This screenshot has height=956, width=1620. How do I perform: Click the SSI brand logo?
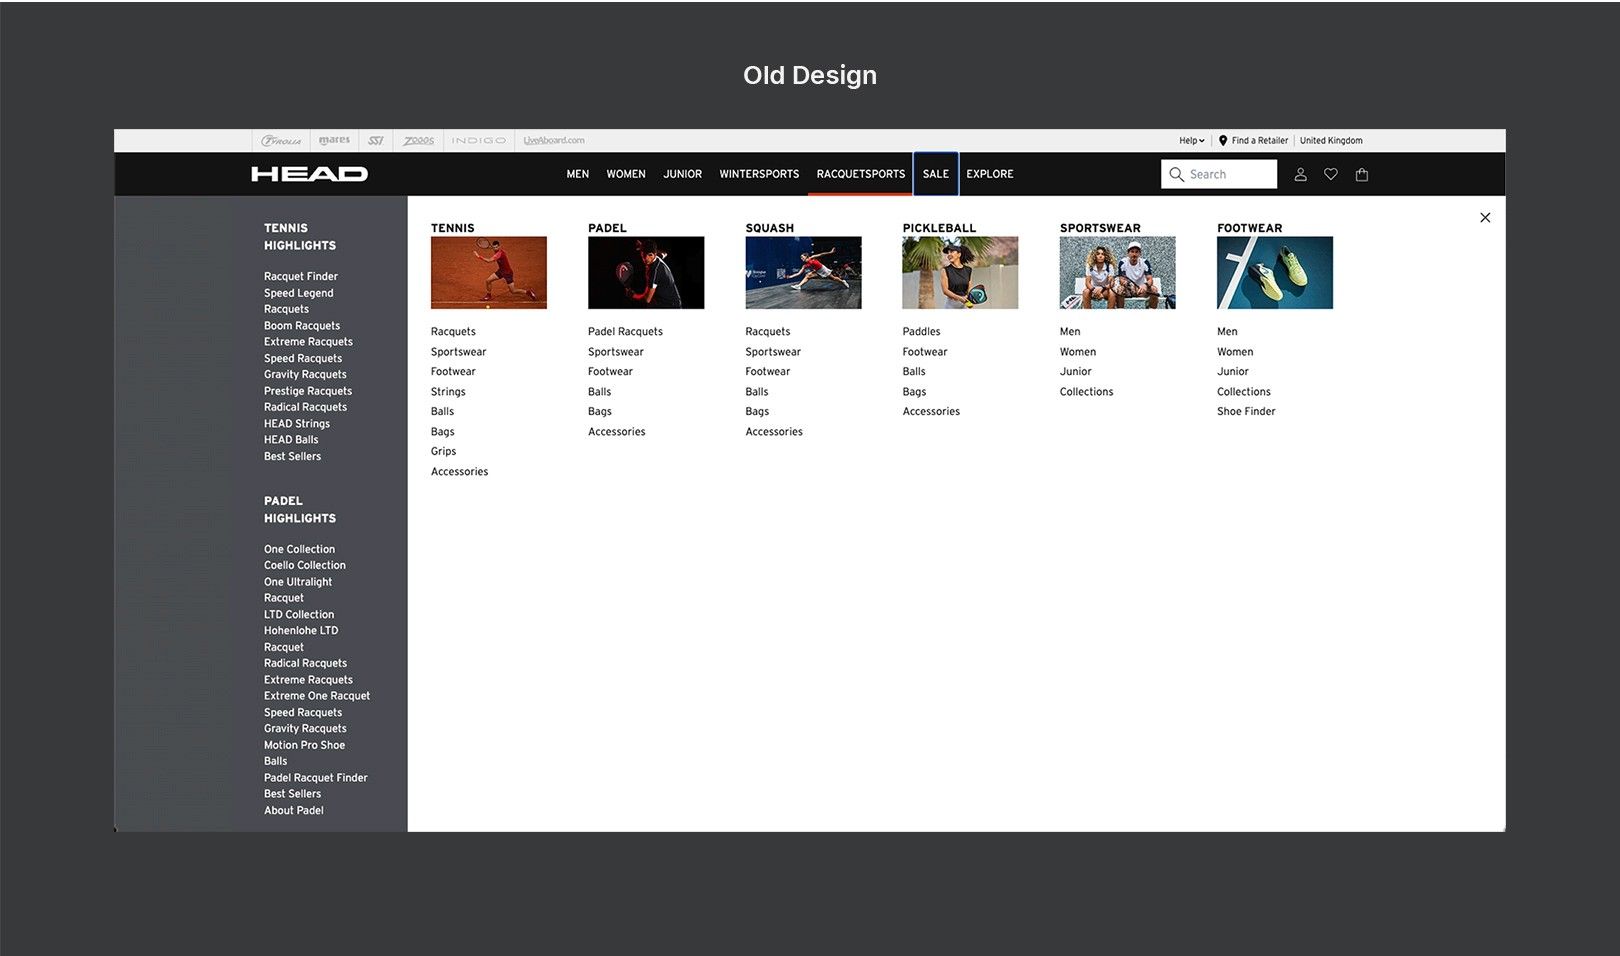376,141
